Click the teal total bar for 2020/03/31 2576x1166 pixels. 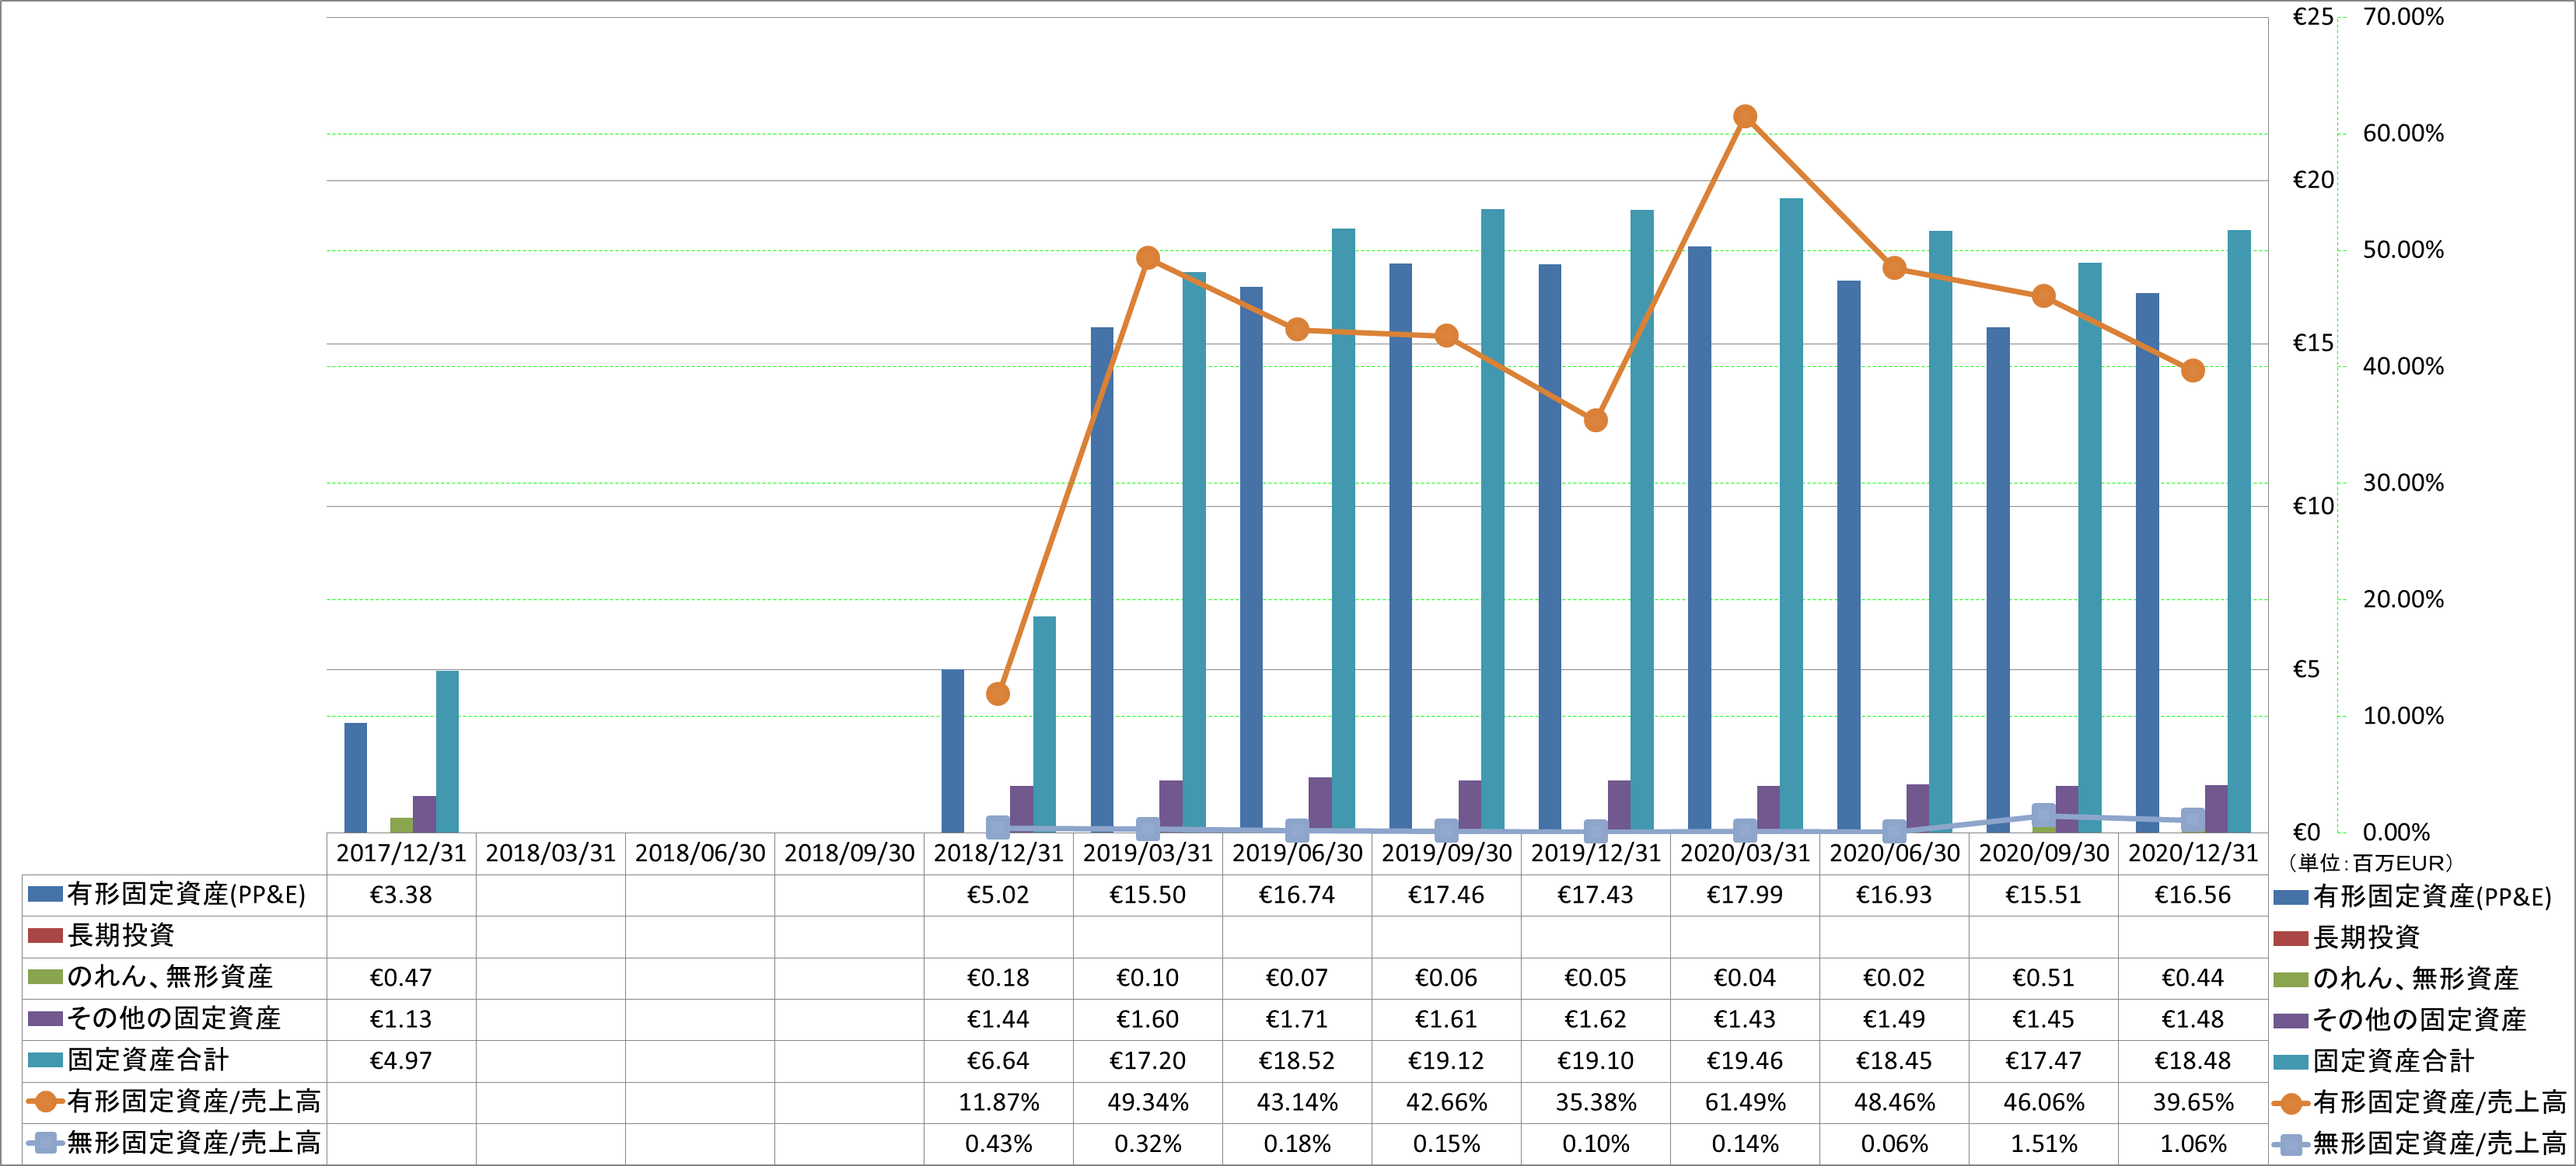tap(1791, 515)
